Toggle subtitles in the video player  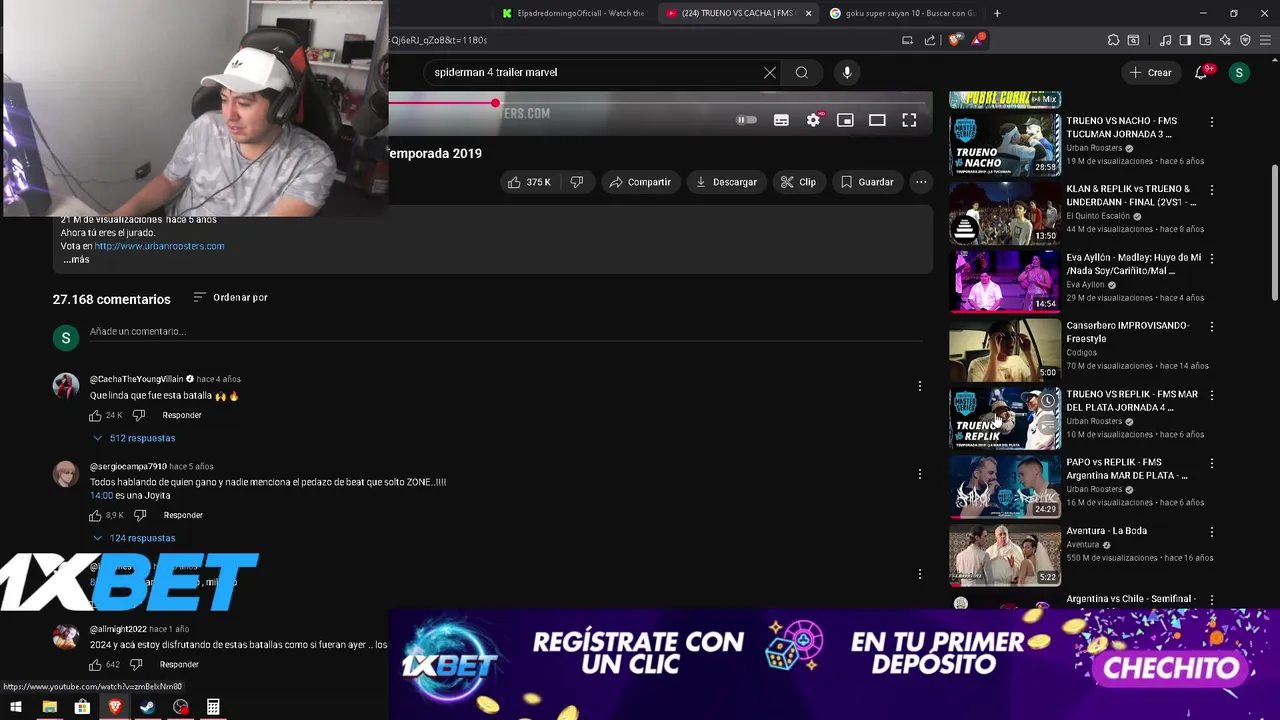point(781,120)
